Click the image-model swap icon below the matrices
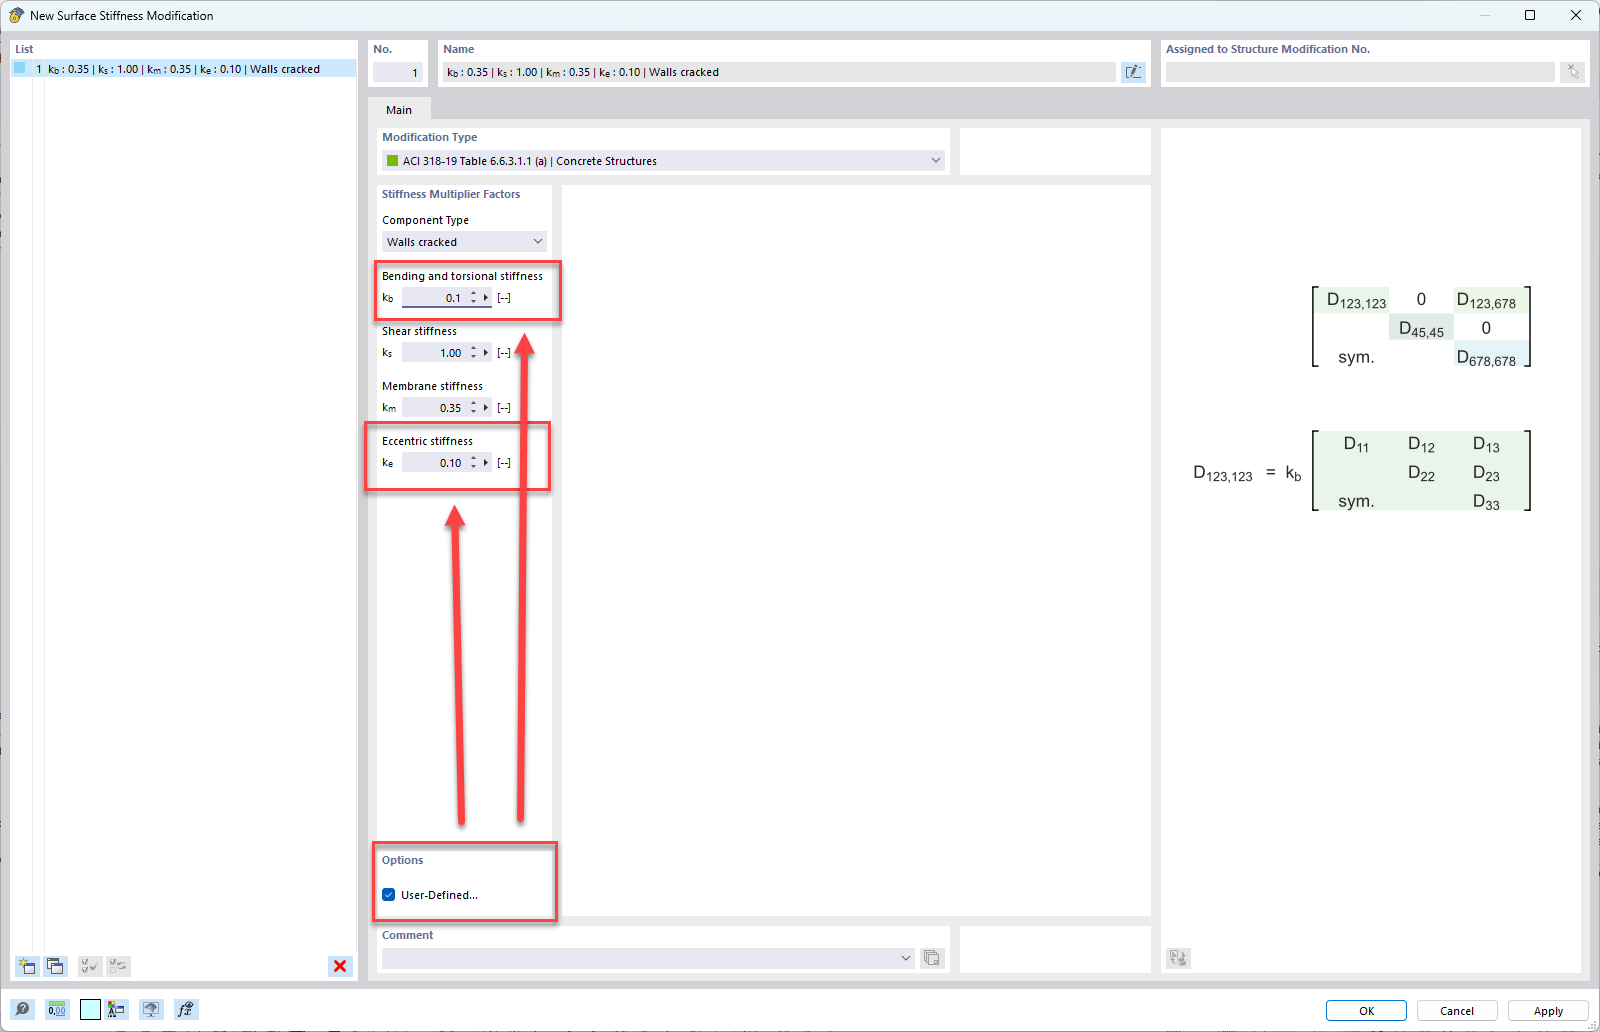 [1178, 958]
